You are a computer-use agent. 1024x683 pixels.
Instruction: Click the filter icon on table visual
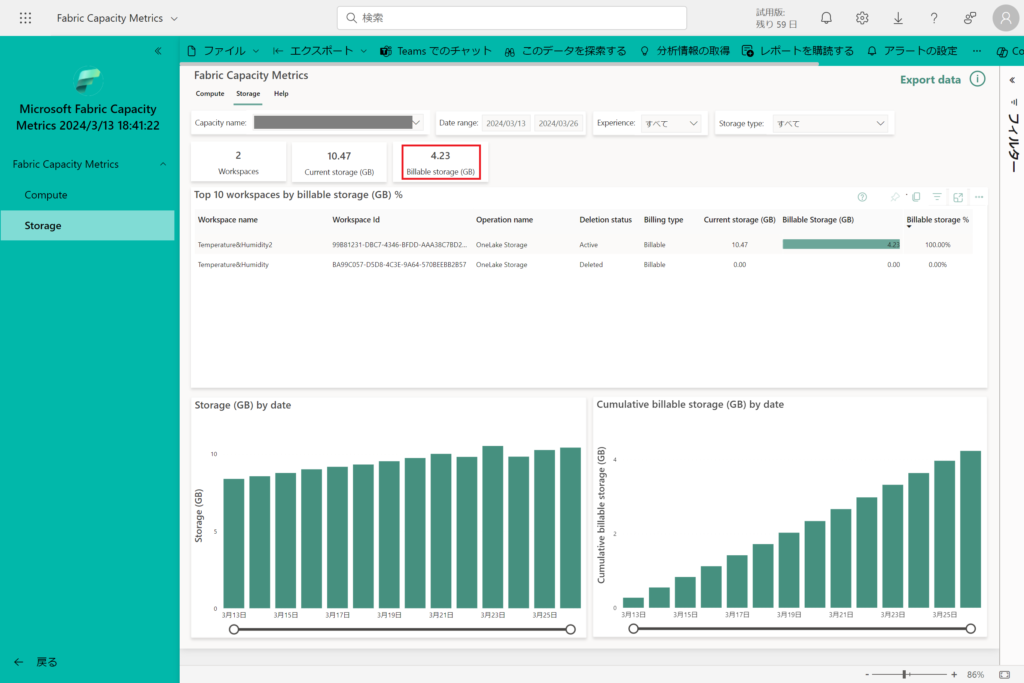click(937, 197)
